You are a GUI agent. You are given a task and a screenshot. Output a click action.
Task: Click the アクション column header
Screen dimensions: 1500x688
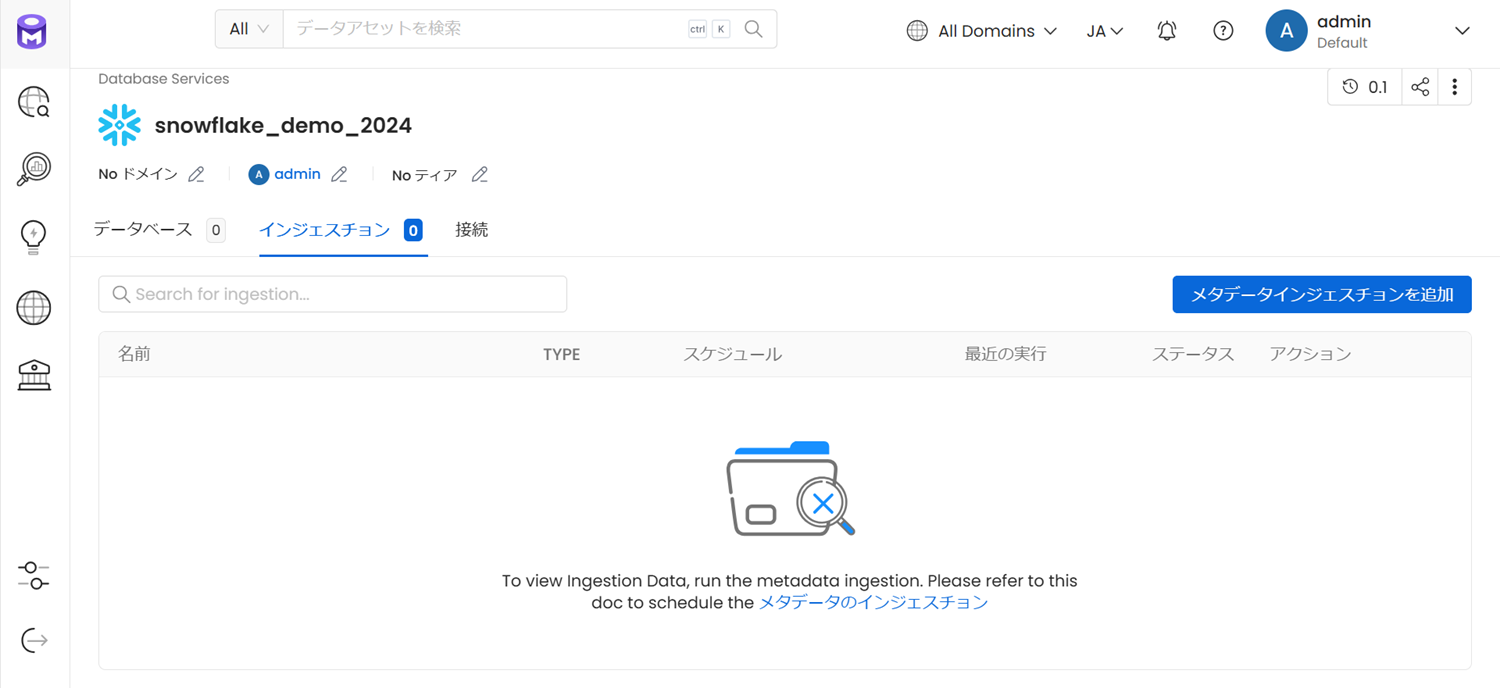(x=1310, y=354)
